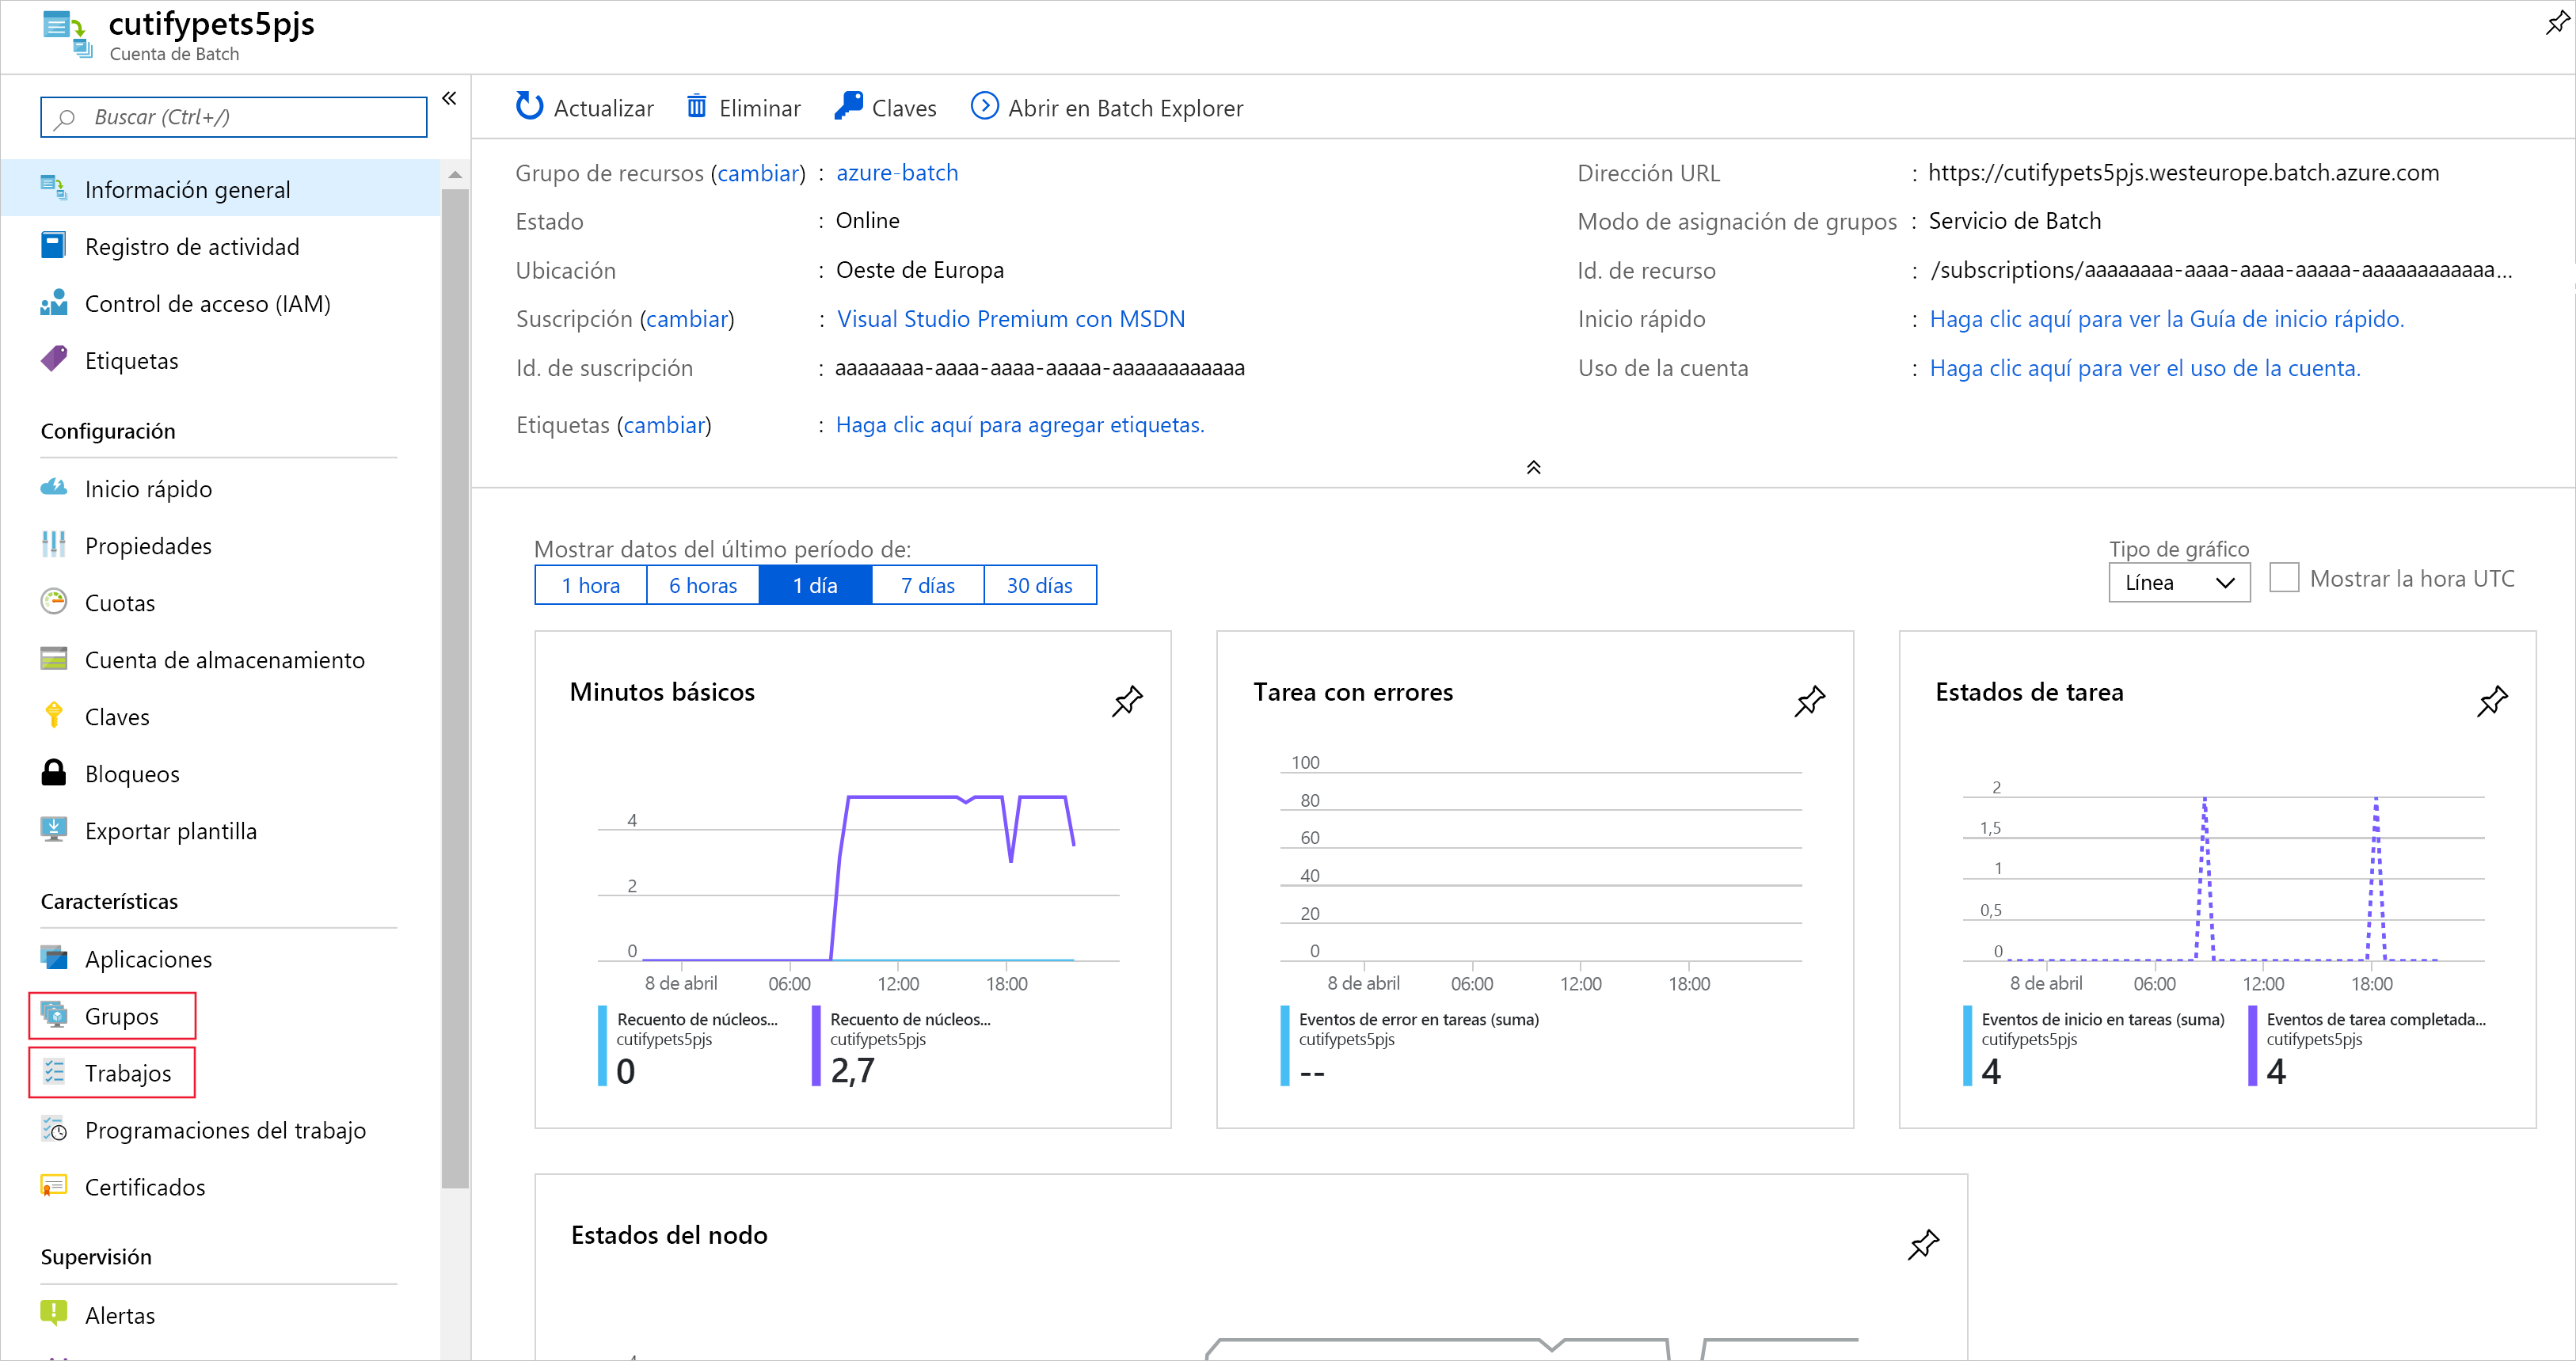
Task: Click the Bloqueos padlock icon
Action: 54,773
